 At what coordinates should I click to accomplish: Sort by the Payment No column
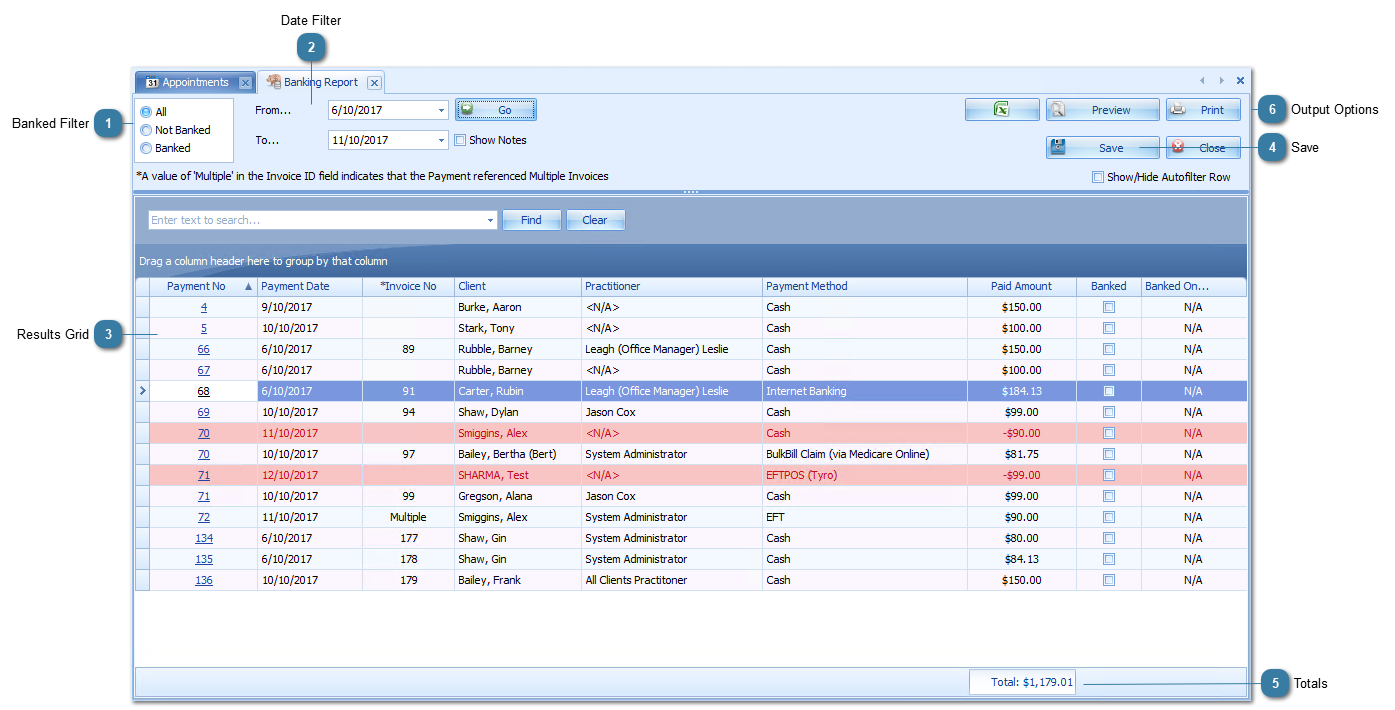(204, 286)
